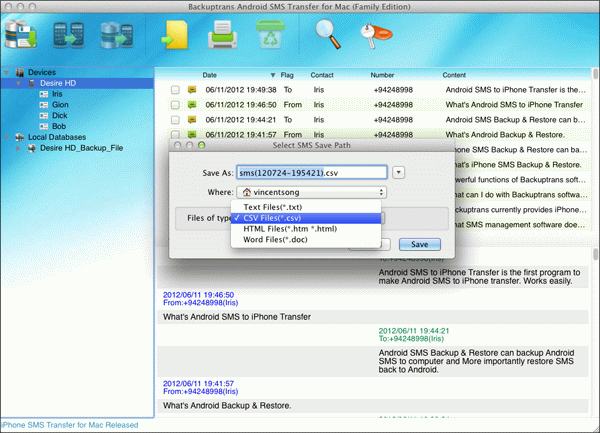Click the '2012/06/11 19:46:50' timestamp in preview
The height and width of the screenshot is (433, 600).
coord(198,295)
